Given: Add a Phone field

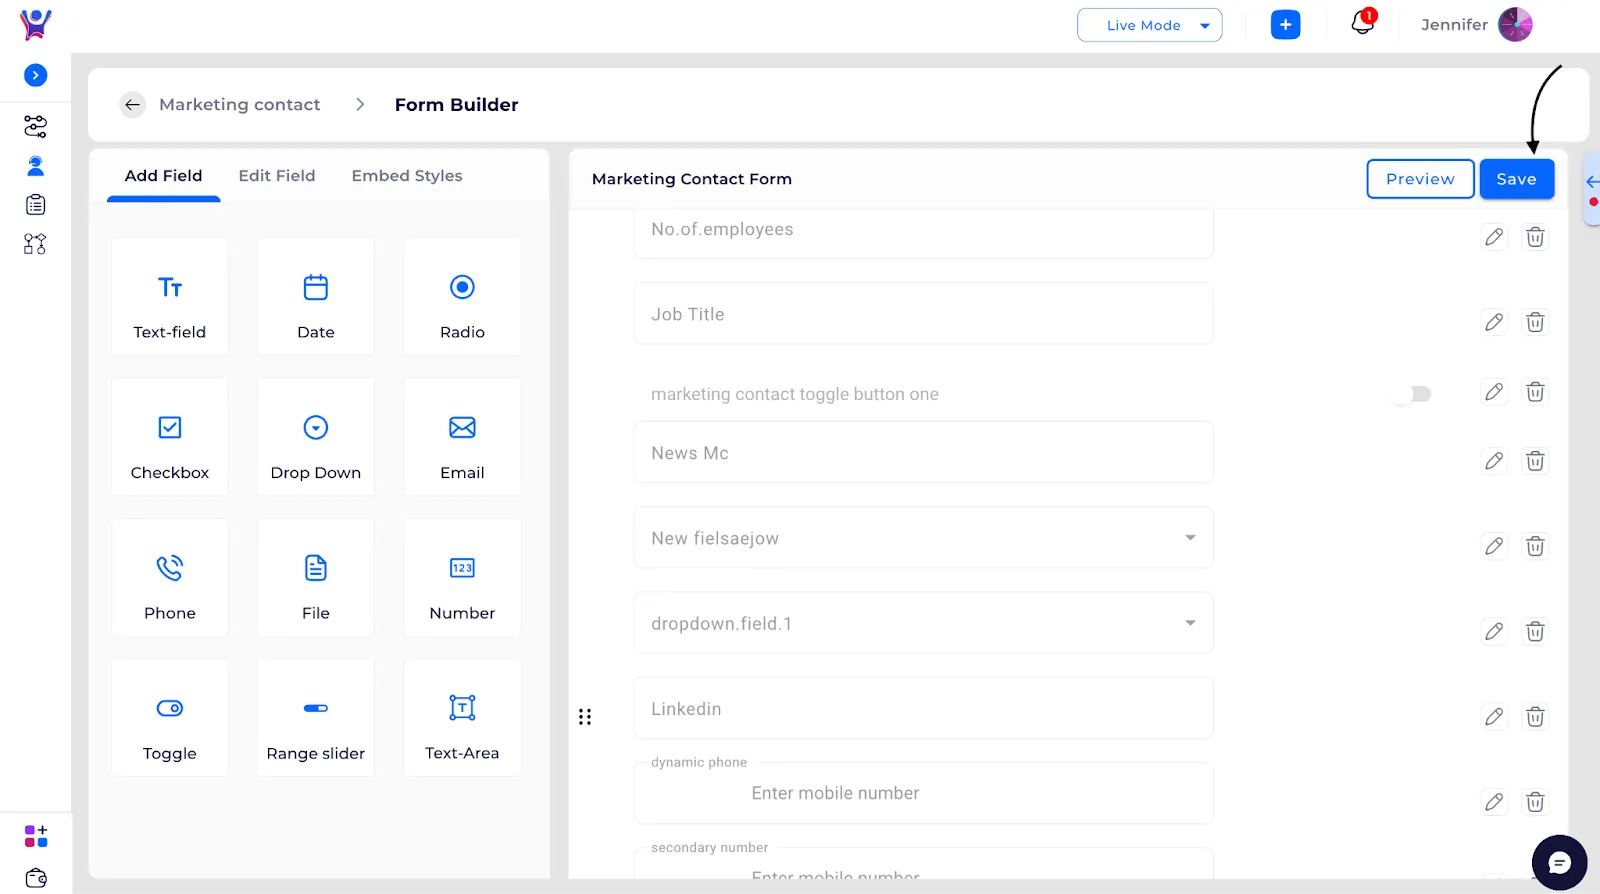Looking at the screenshot, I should tap(170, 577).
